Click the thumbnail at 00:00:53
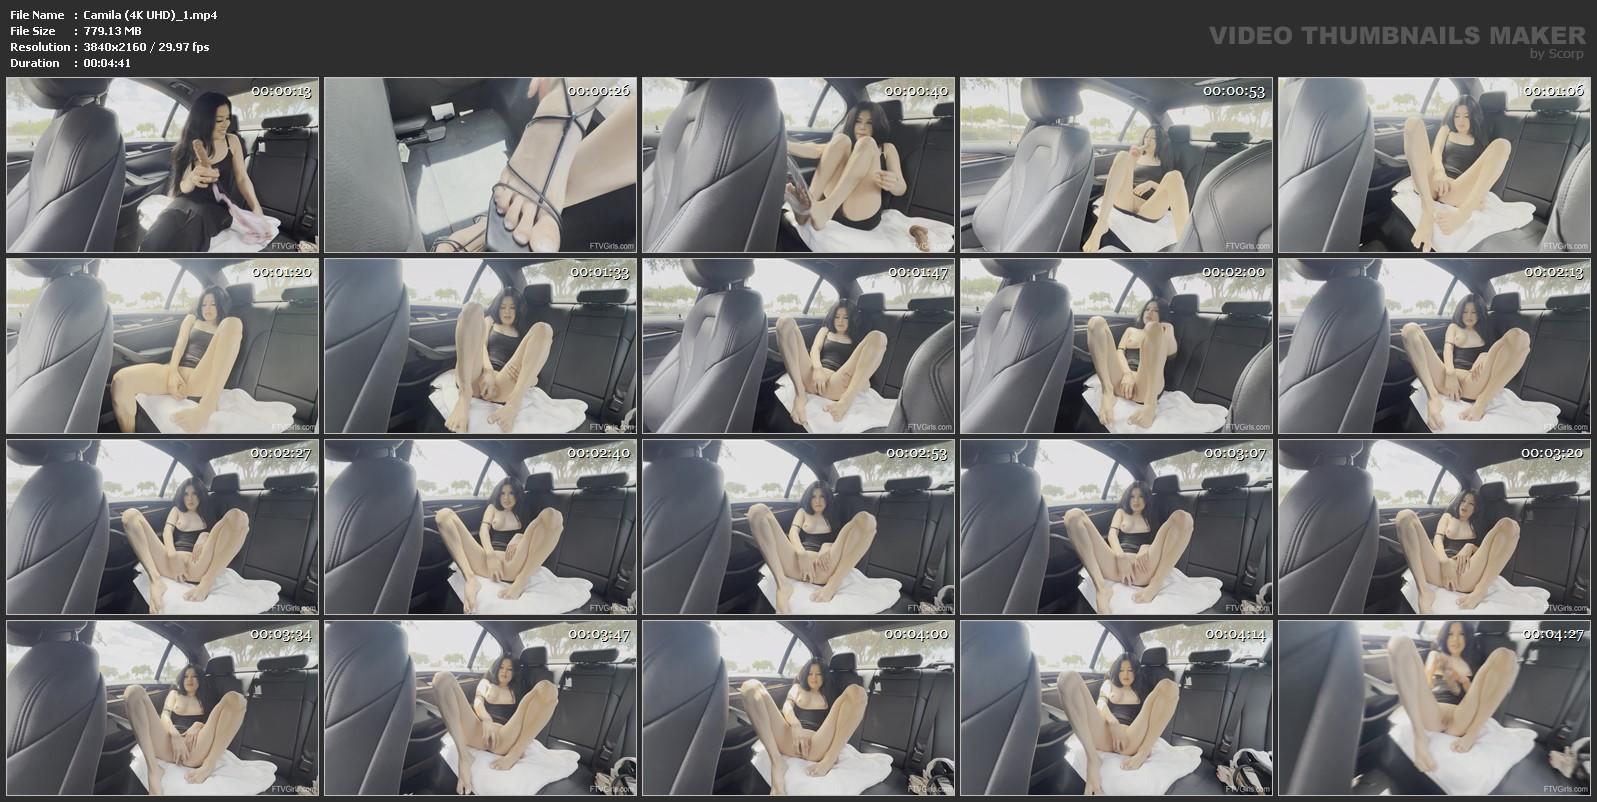Viewport: 1597px width, 802px height. tap(1116, 165)
